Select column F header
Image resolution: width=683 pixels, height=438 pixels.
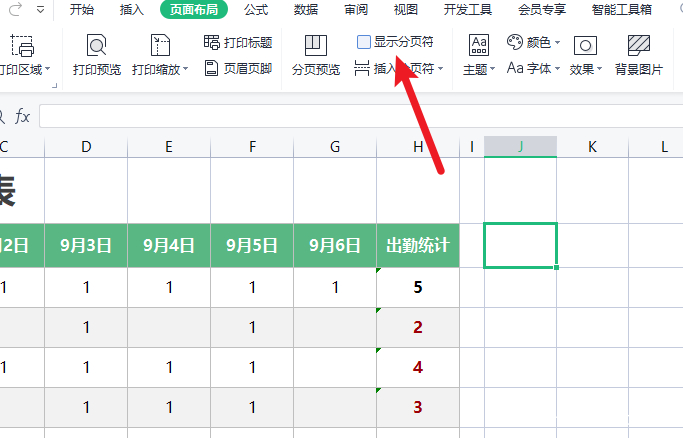(x=252, y=147)
